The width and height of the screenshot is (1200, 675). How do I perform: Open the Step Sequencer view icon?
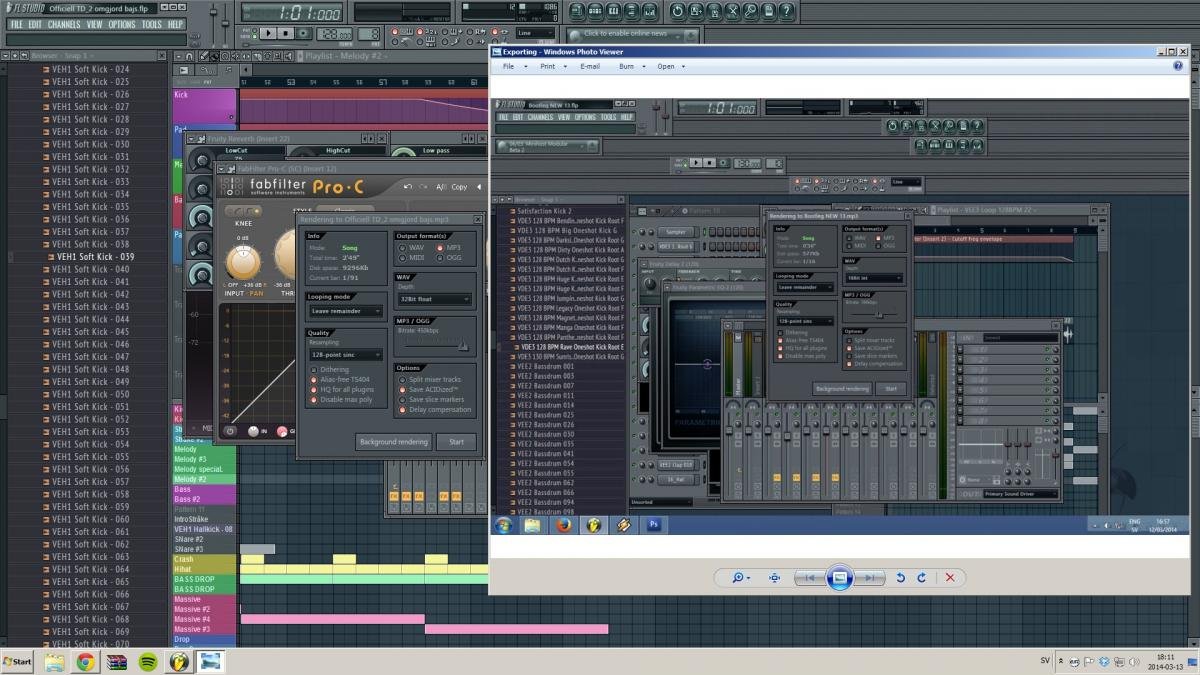click(597, 11)
